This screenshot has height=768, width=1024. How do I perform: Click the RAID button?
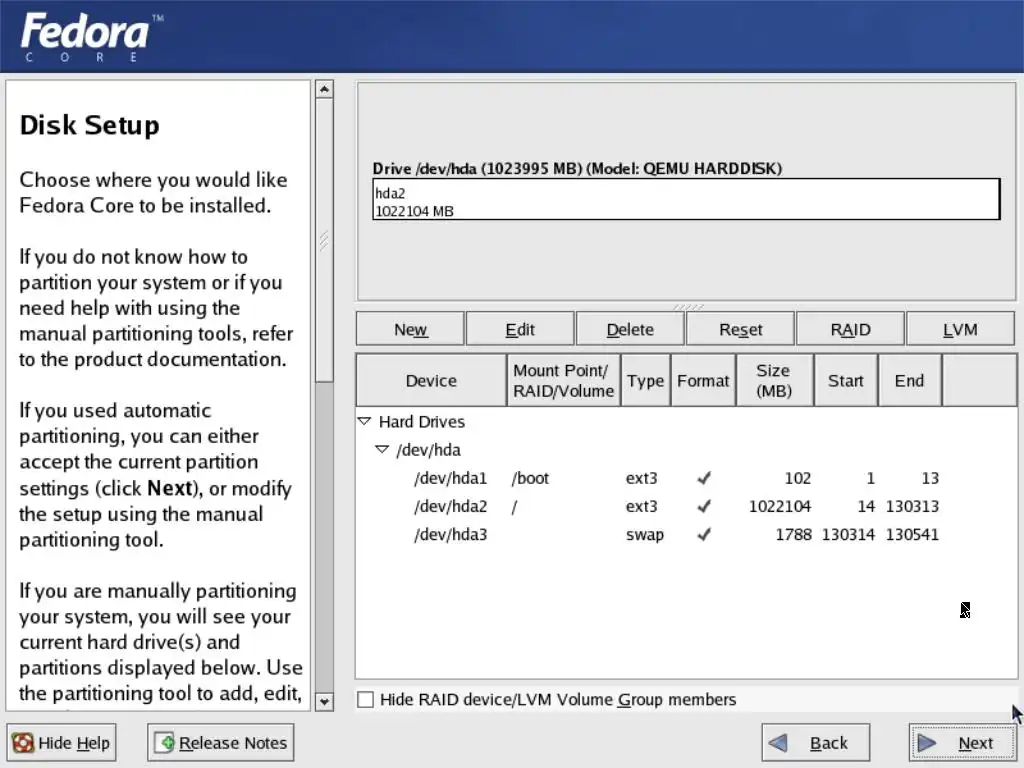click(x=850, y=329)
